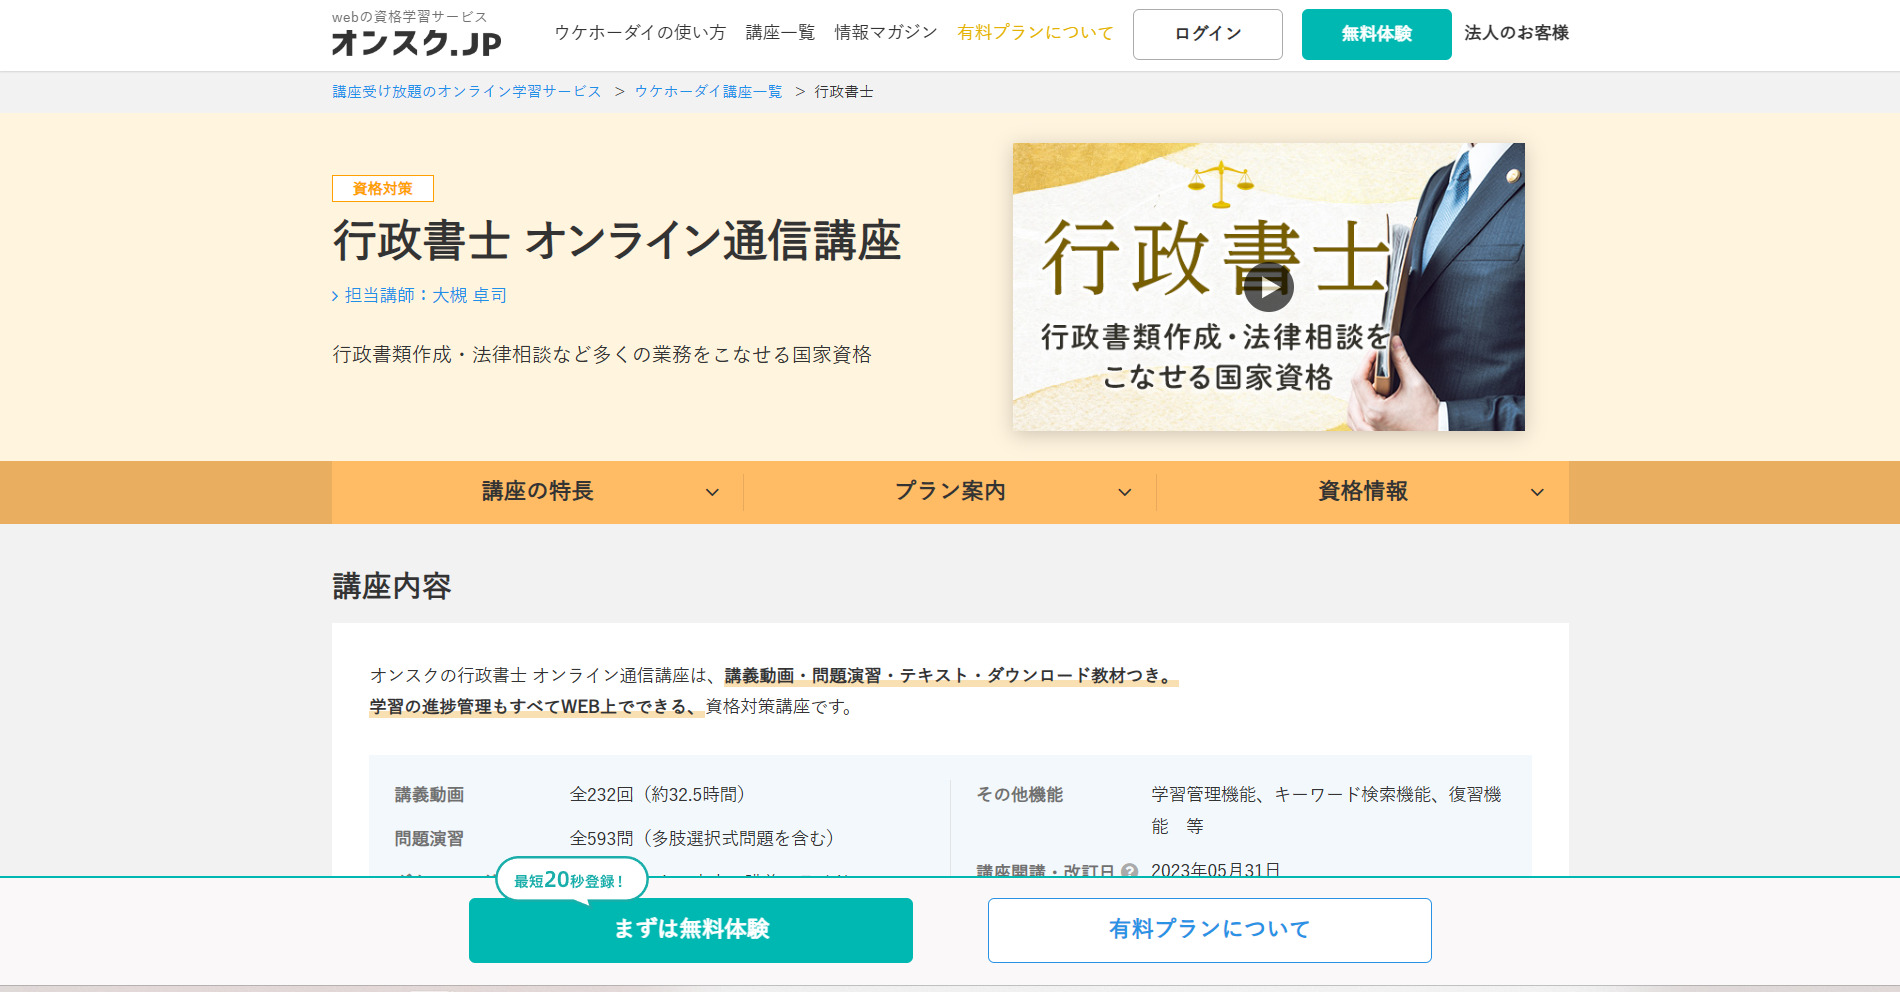Open ウケホーダイの使い方 menu item
Viewport: 1900px width, 992px height.
point(640,33)
